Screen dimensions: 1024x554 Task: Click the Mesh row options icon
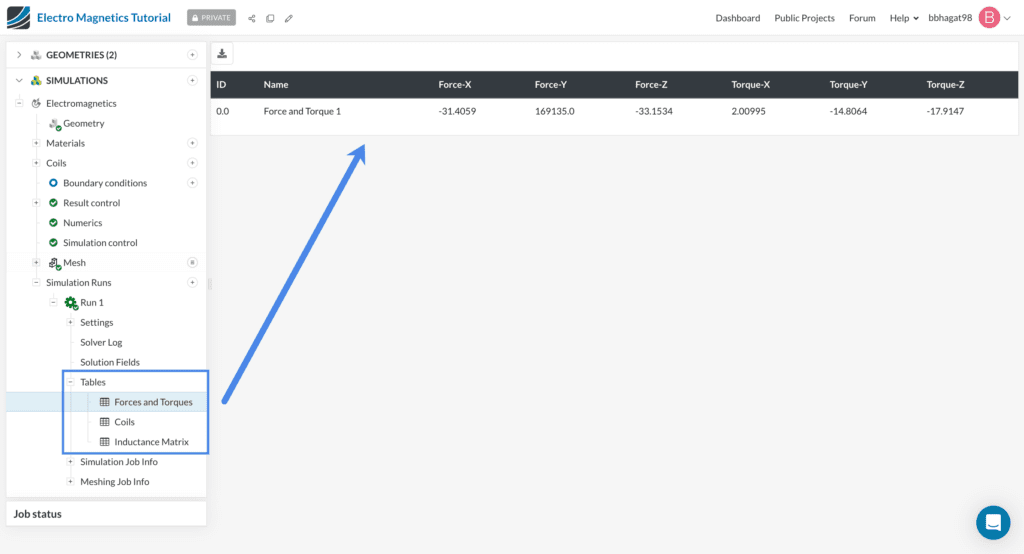(x=192, y=263)
